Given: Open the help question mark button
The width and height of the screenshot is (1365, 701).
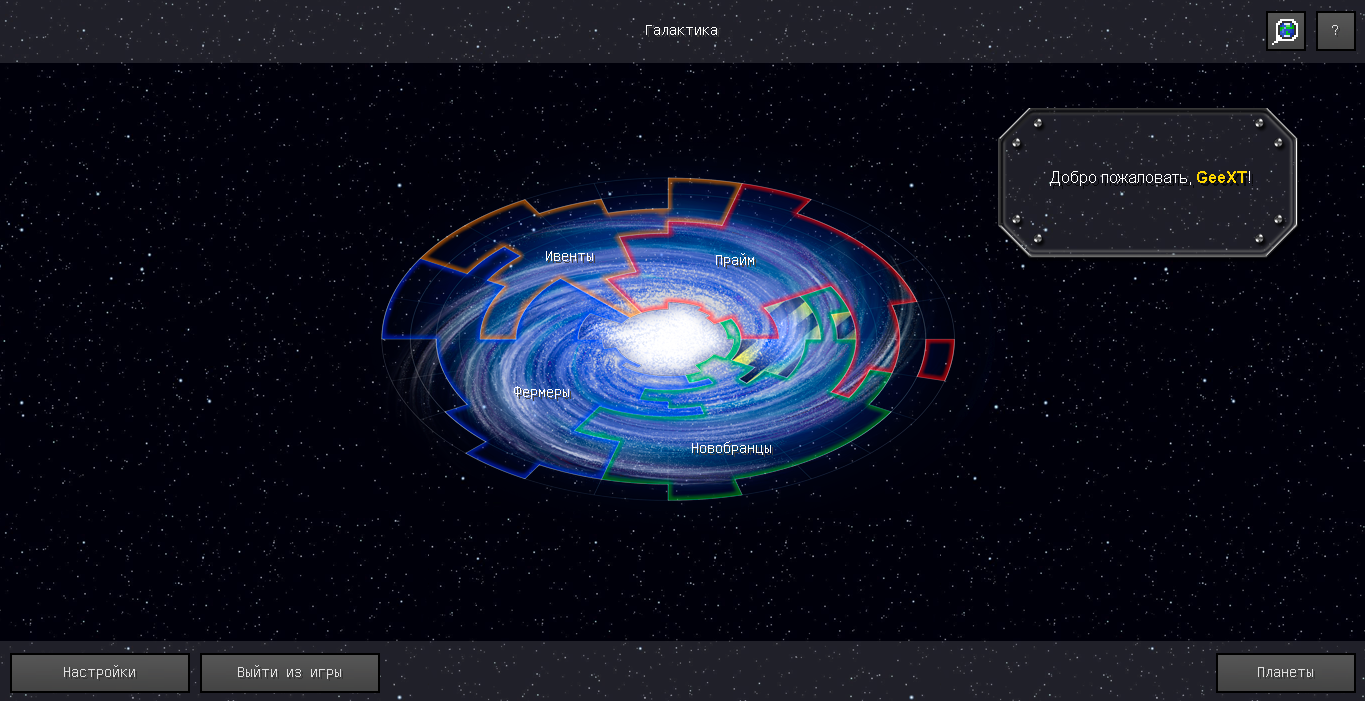Looking at the screenshot, I should pos(1335,31).
